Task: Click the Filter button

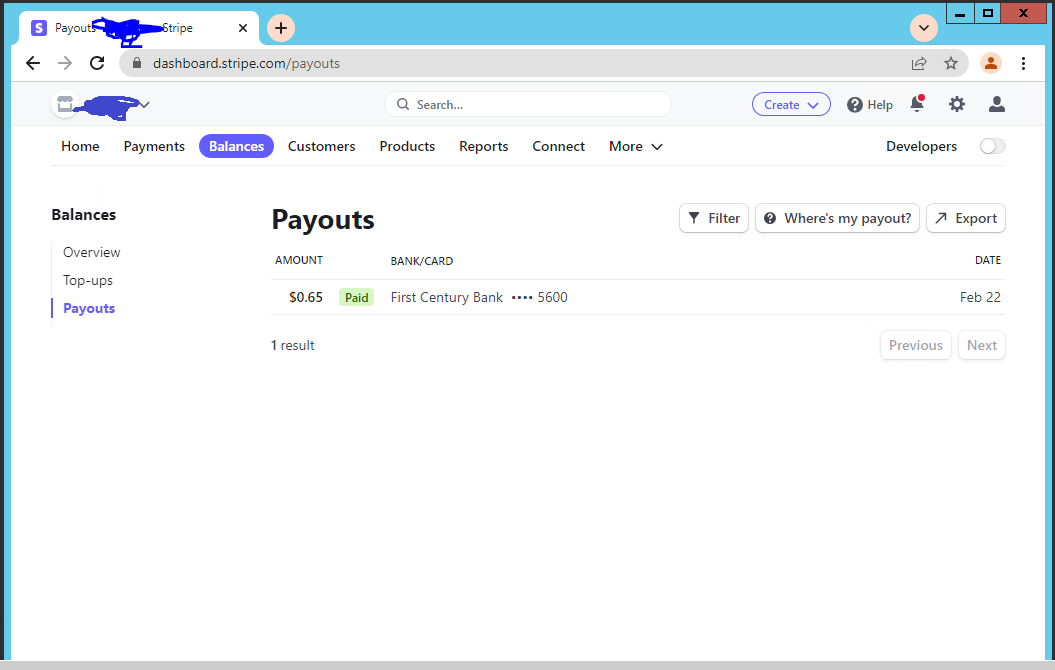Action: pyautogui.click(x=714, y=218)
